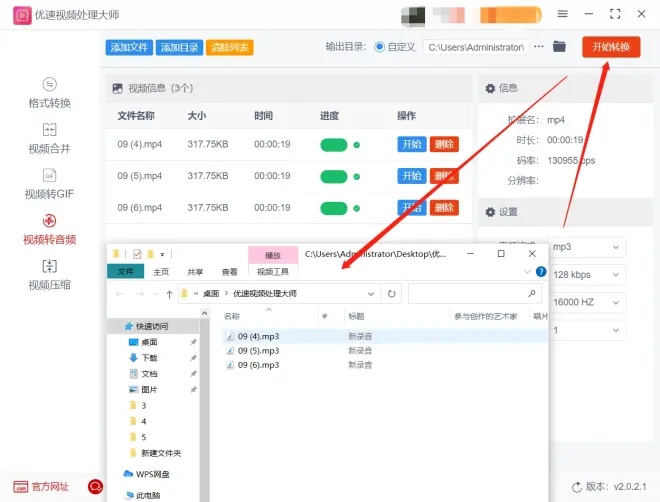Click the Explorer up-one-level arrow
660x502 pixels.
[x=167, y=294]
